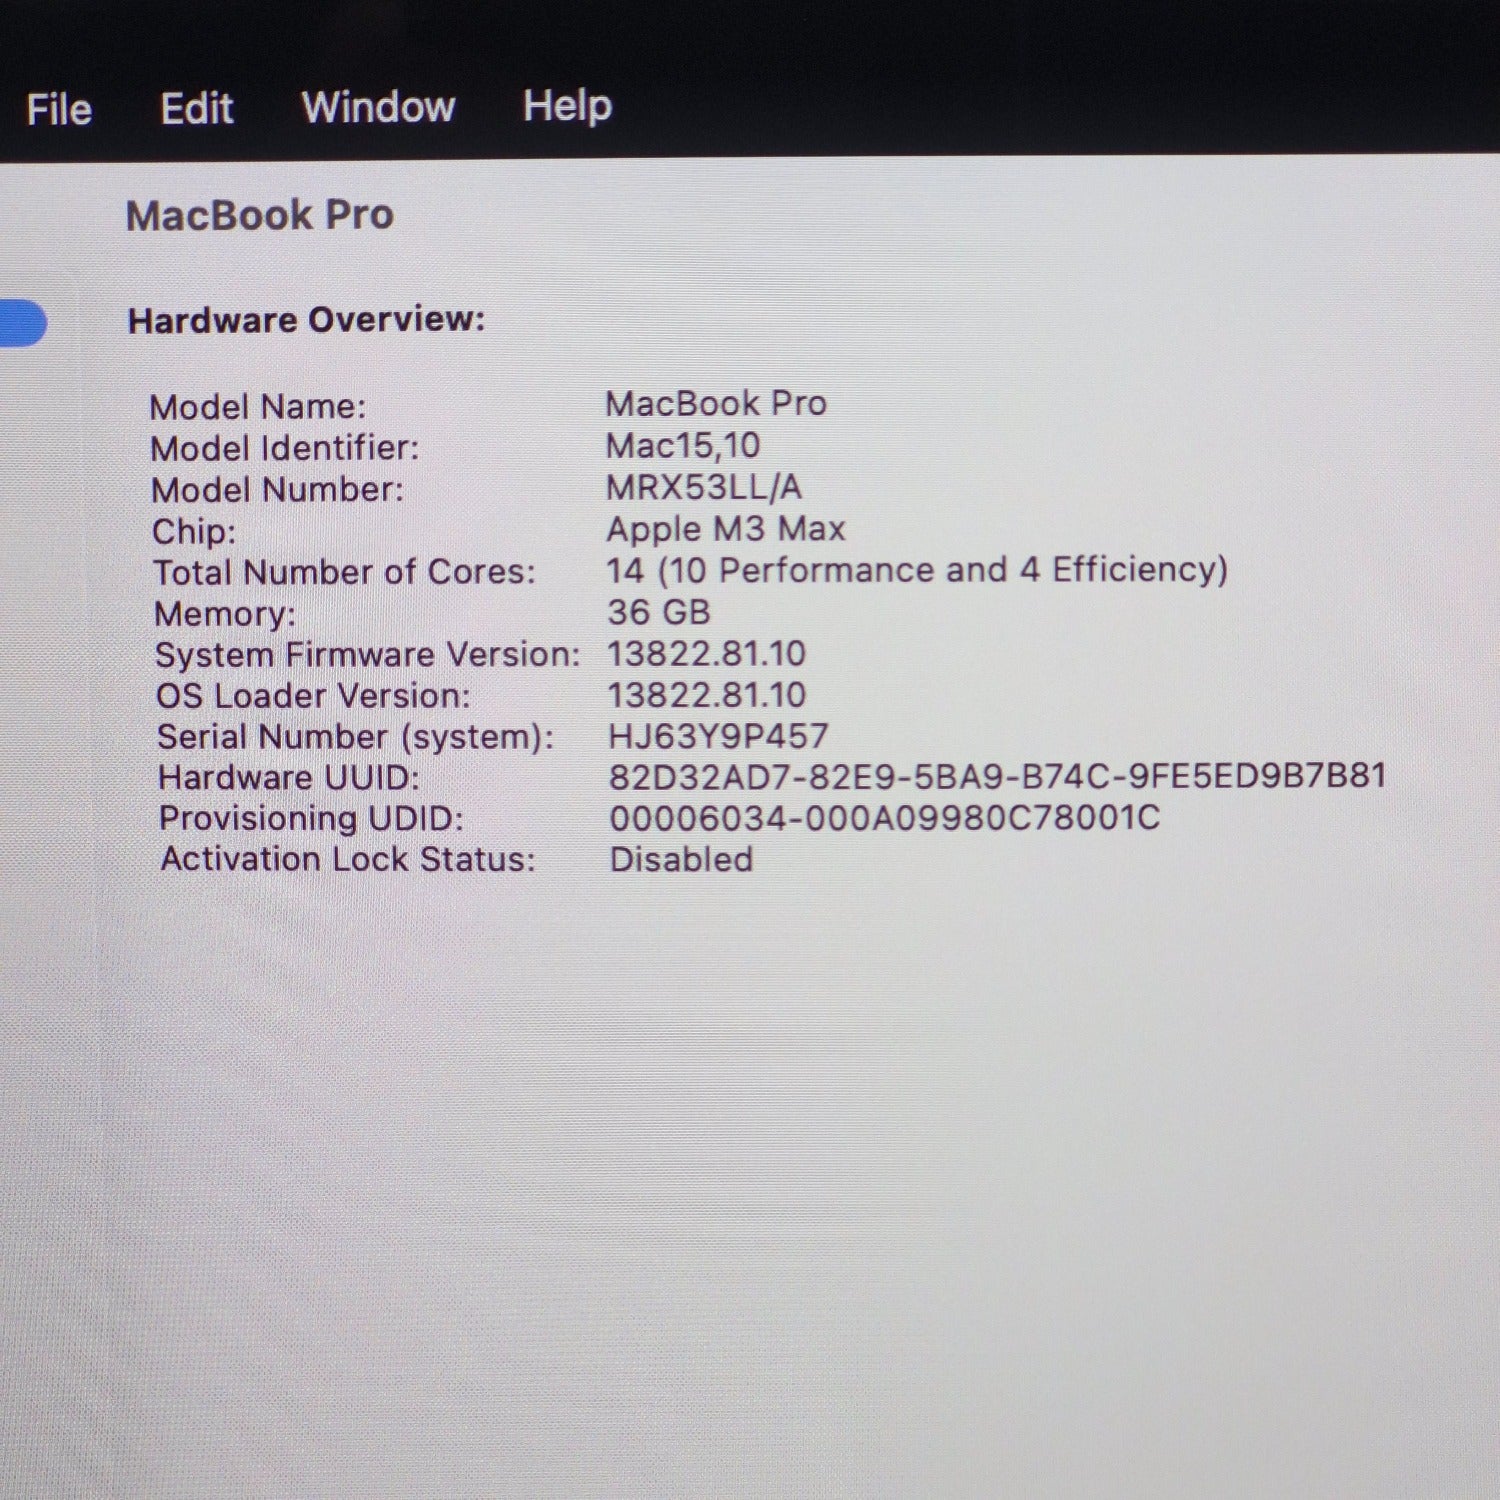Click the 36 GB memory value
The image size is (1500, 1500).
(x=659, y=612)
